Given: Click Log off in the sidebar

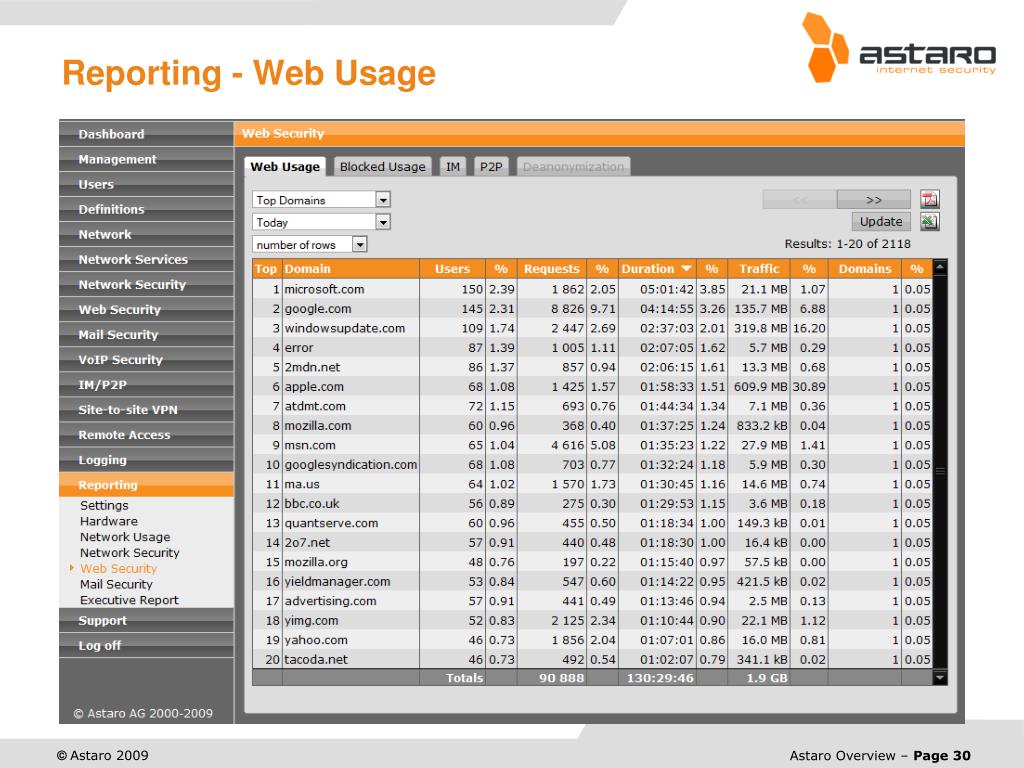Looking at the screenshot, I should (146, 645).
